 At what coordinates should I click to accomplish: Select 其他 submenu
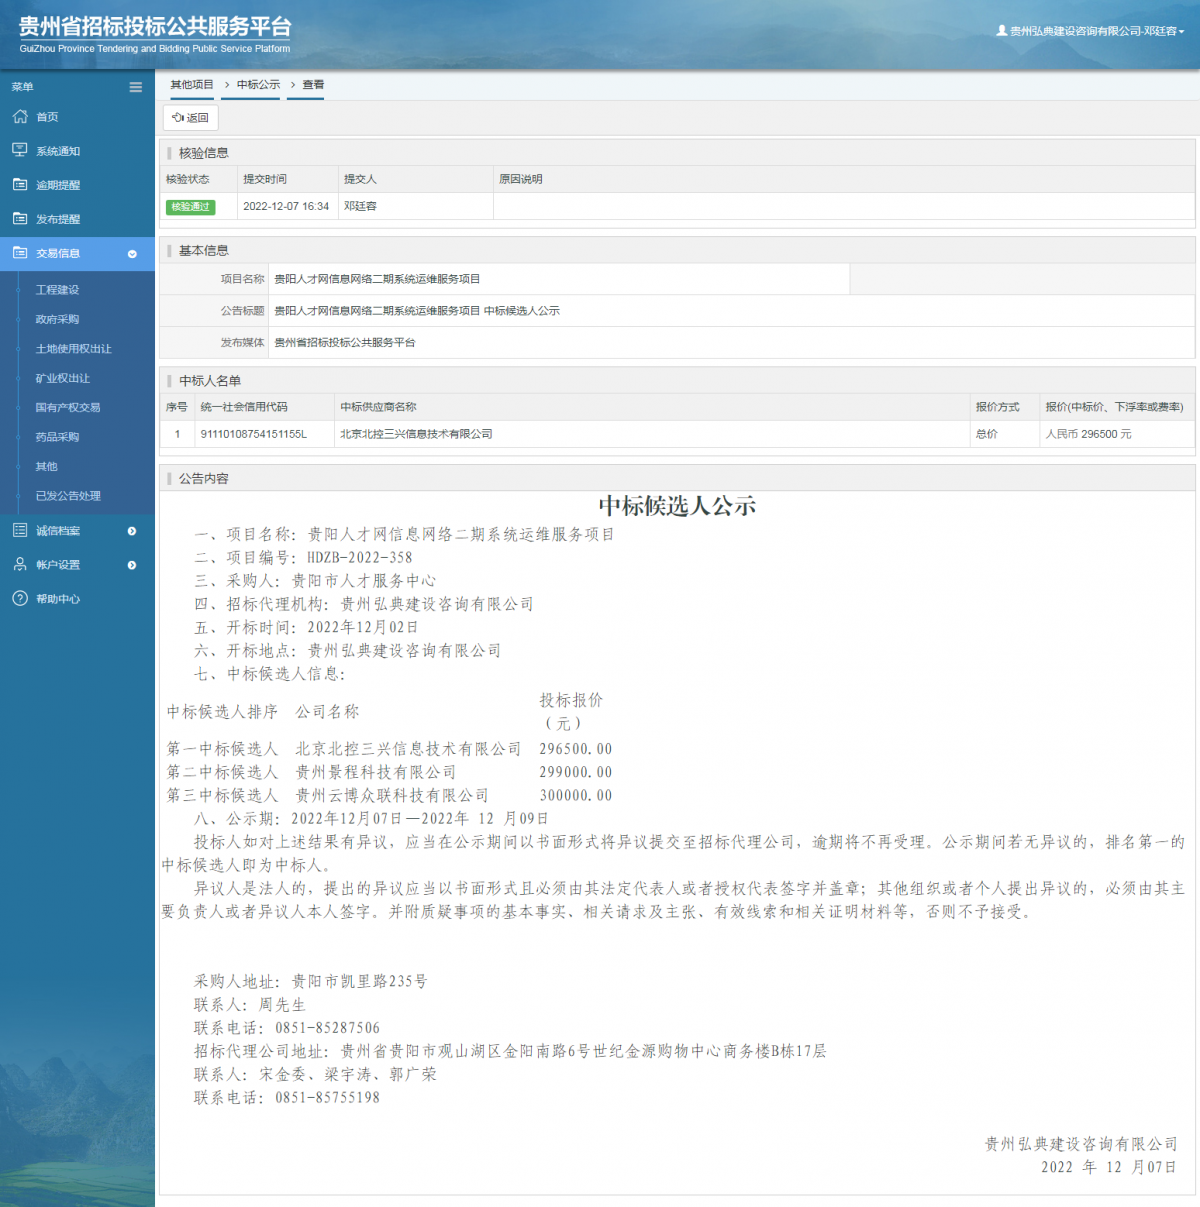click(x=46, y=466)
